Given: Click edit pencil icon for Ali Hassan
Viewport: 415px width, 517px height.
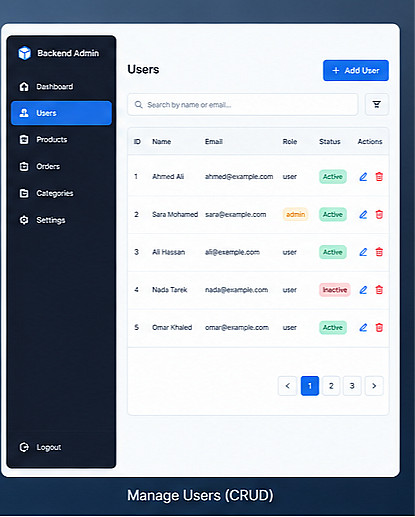Looking at the screenshot, I should [x=363, y=252].
